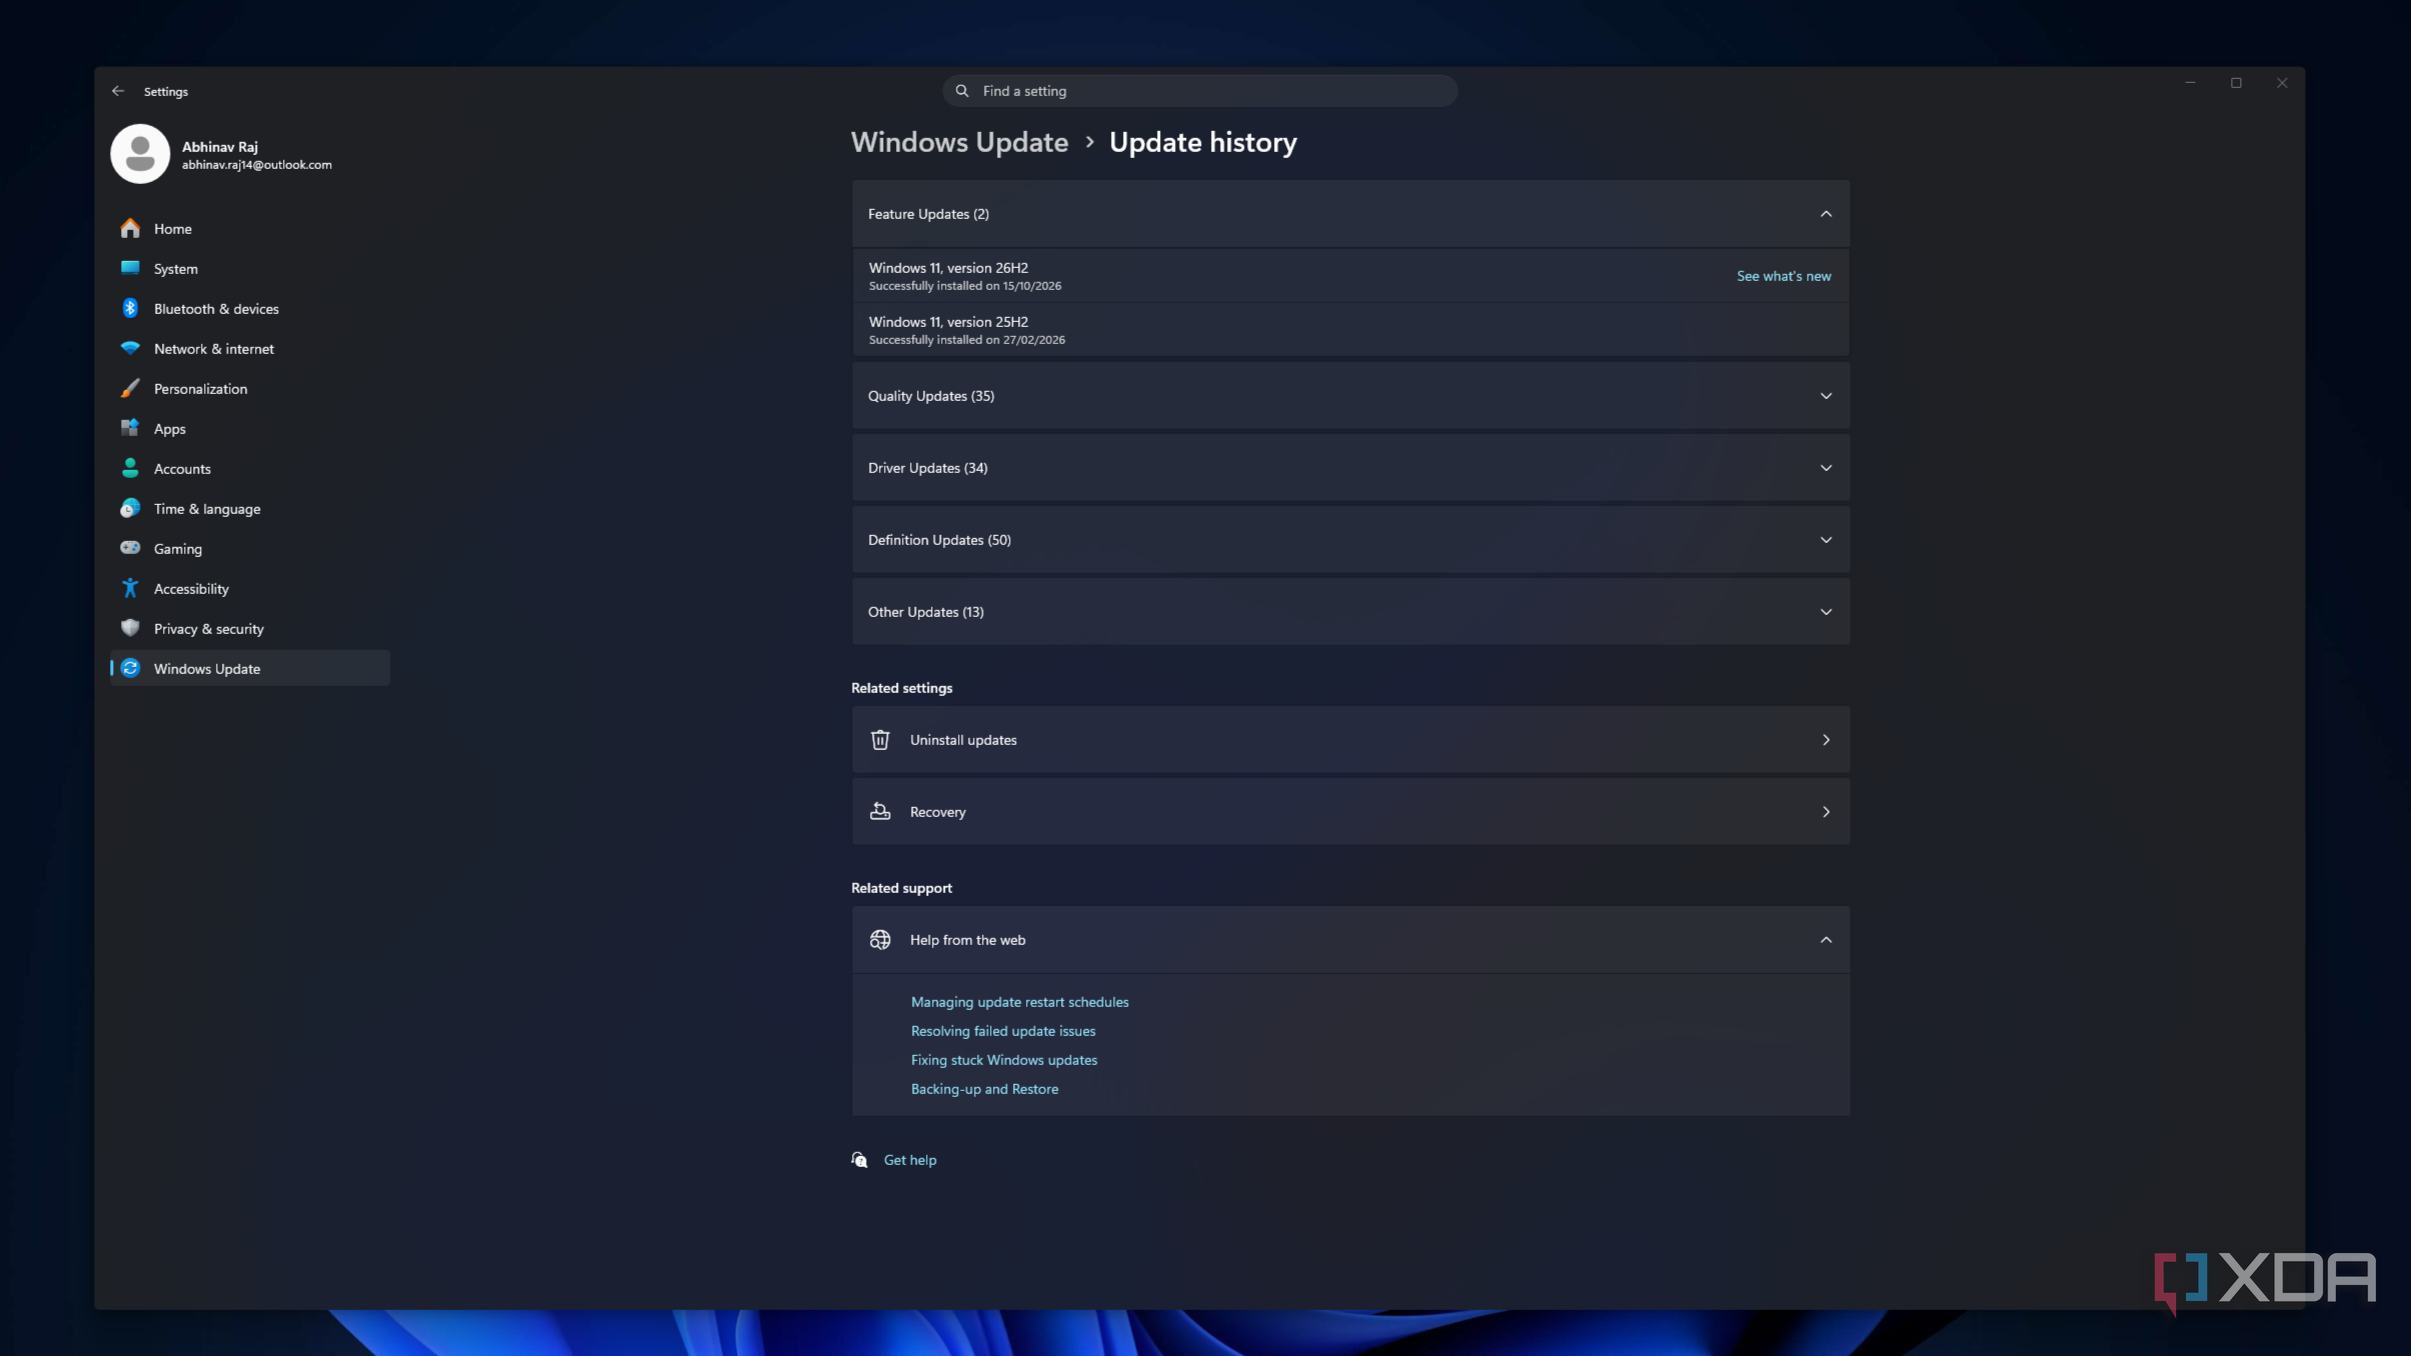
Task: Open Resolving failed update issues link
Action: click(1002, 1031)
